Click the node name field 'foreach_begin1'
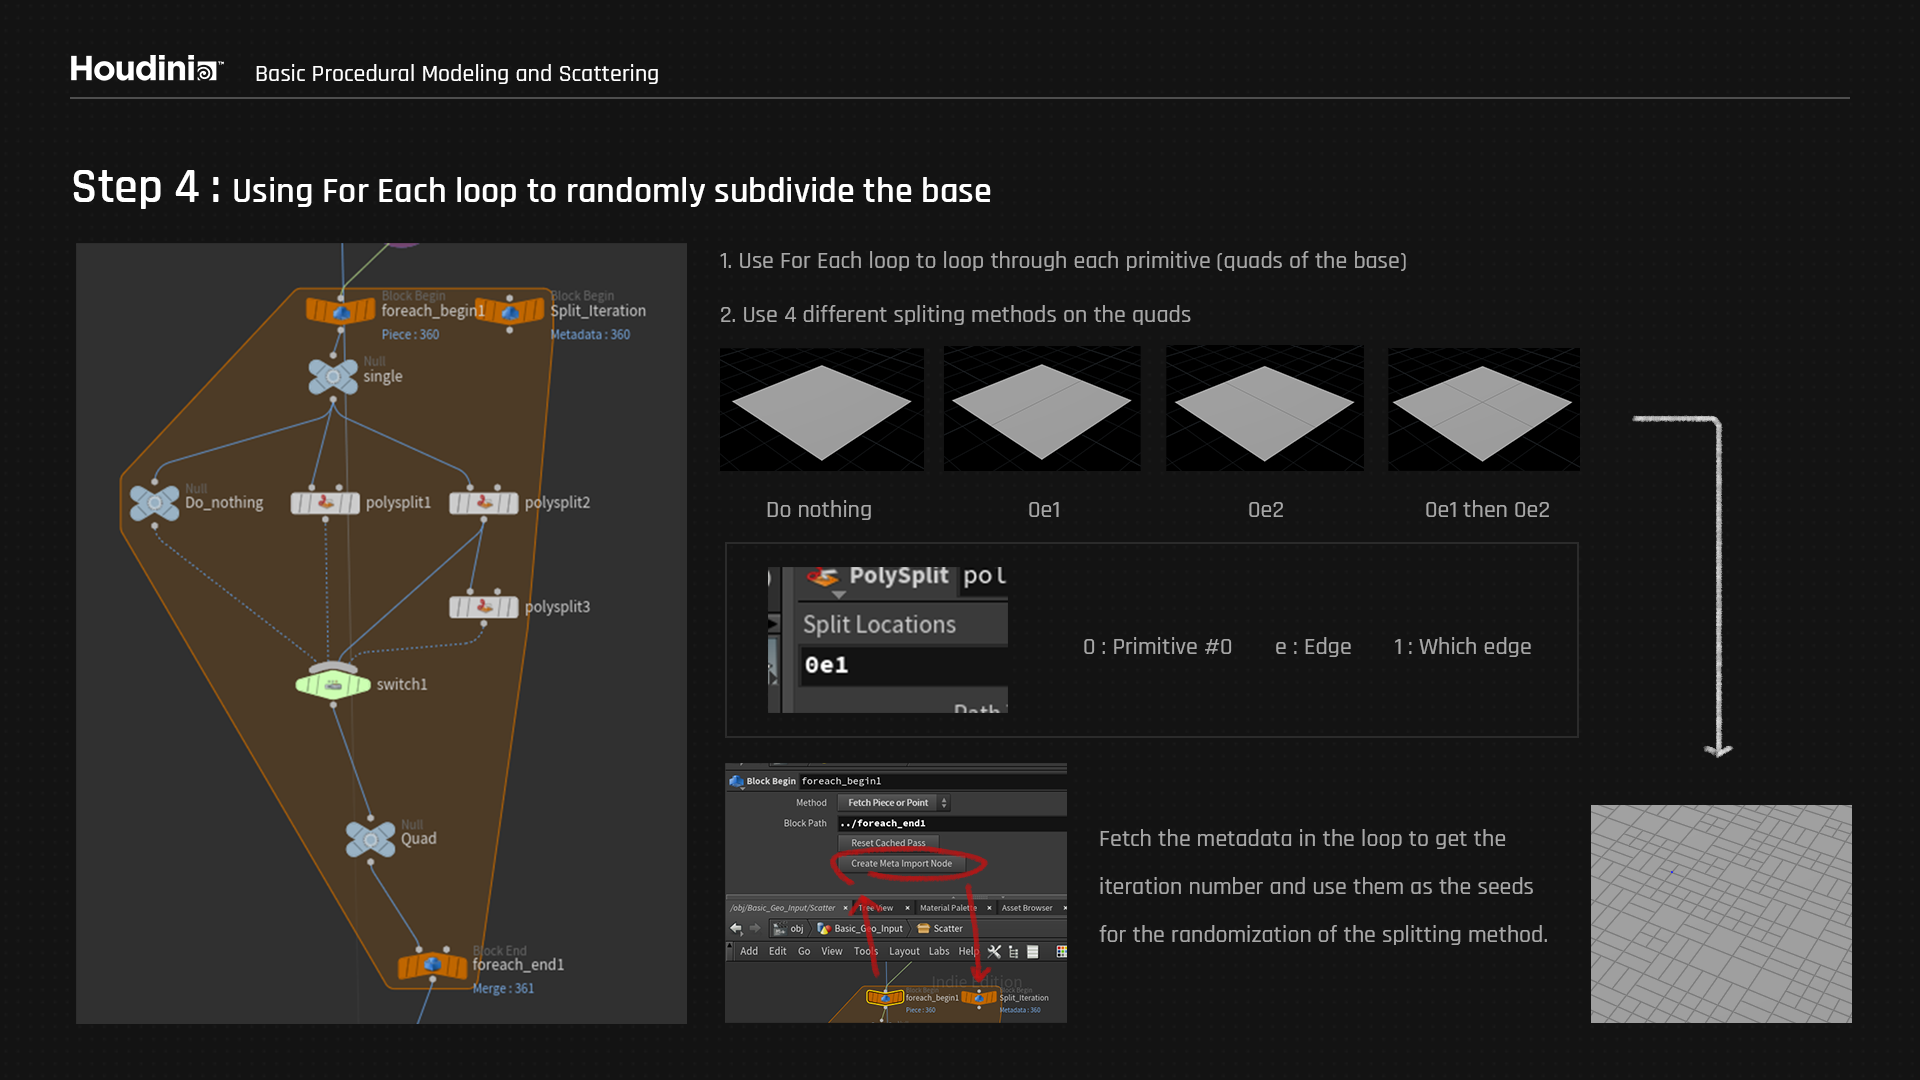The width and height of the screenshot is (1920, 1080). pyautogui.click(x=932, y=781)
